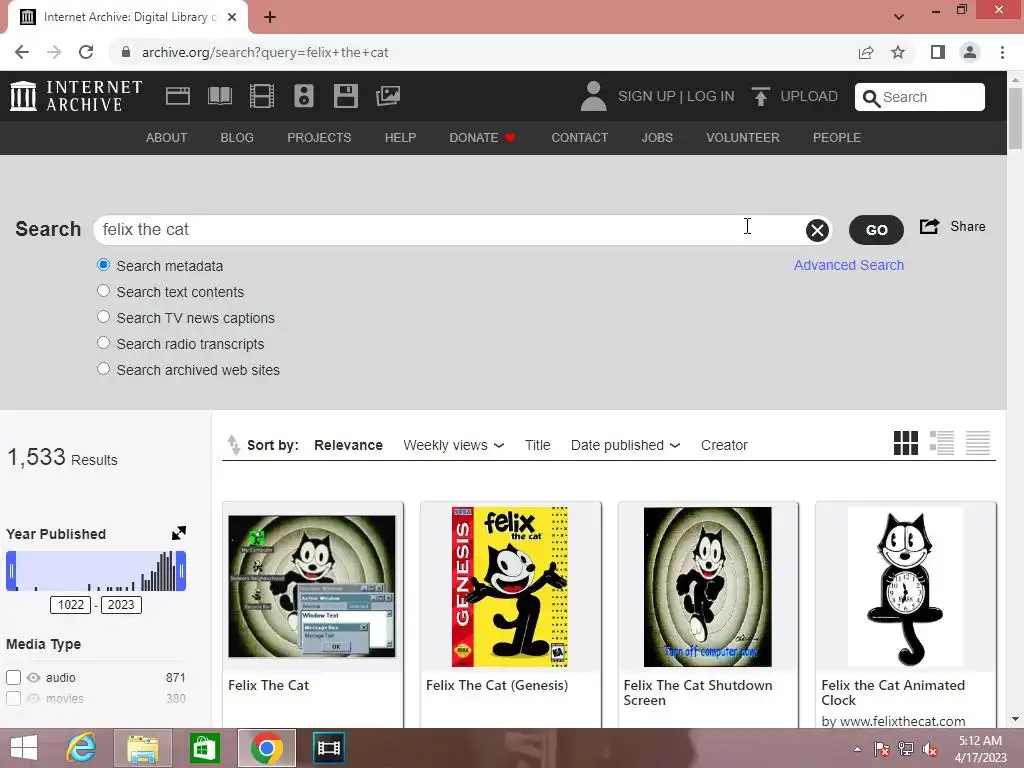Sort results by Creator
1024x768 pixels.
[x=724, y=445]
